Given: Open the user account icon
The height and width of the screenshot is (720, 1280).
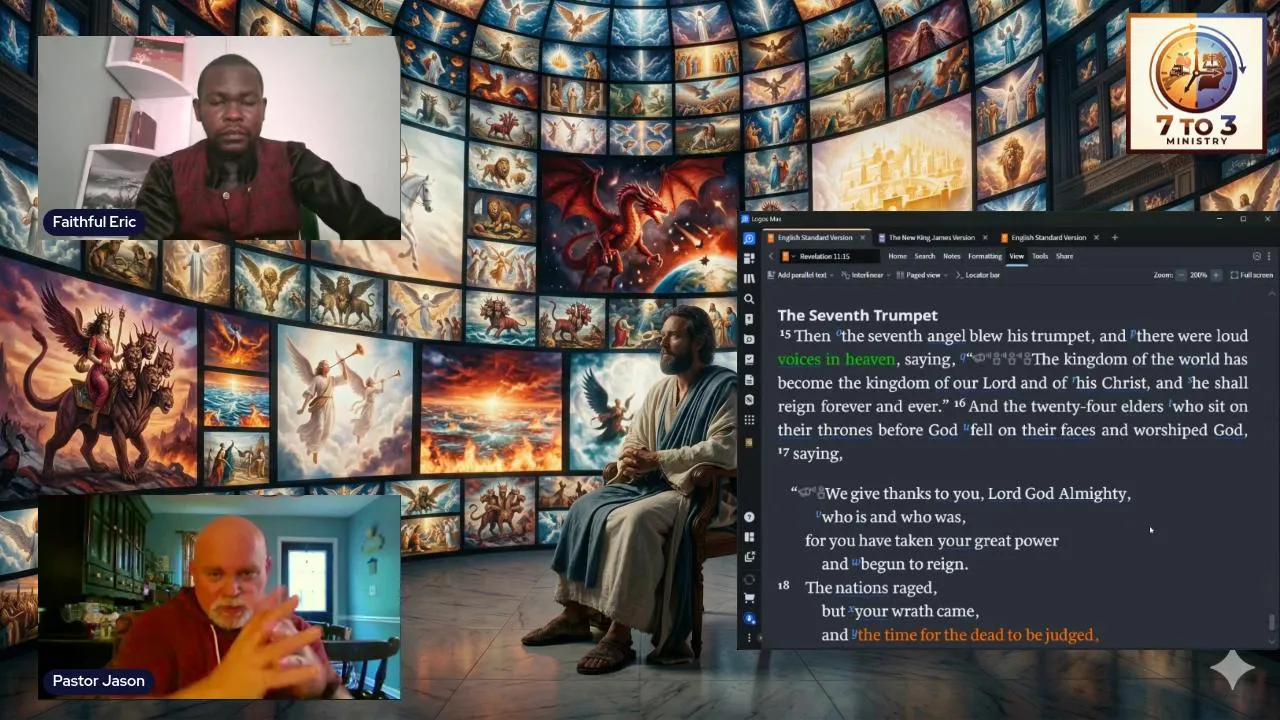Looking at the screenshot, I should (x=749, y=619).
